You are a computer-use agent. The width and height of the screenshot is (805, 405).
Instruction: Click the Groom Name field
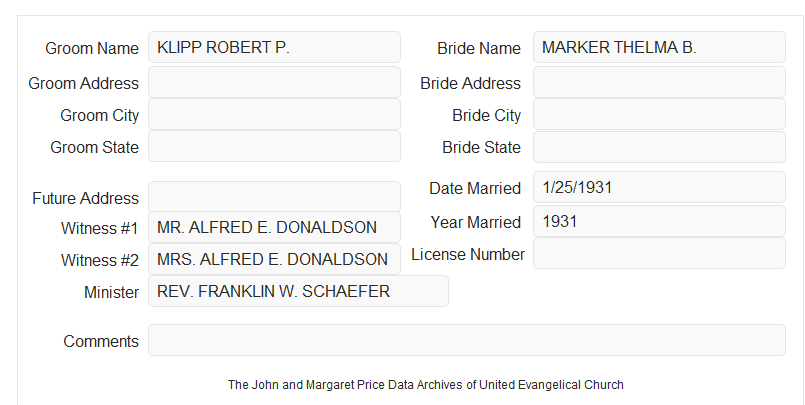(274, 47)
